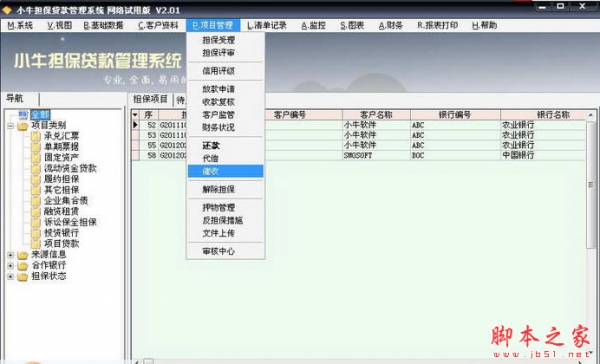This screenshot has width=600, height=364.
Task: Click the folder icon beside 项目贷款
Action: pyautogui.click(x=36, y=243)
